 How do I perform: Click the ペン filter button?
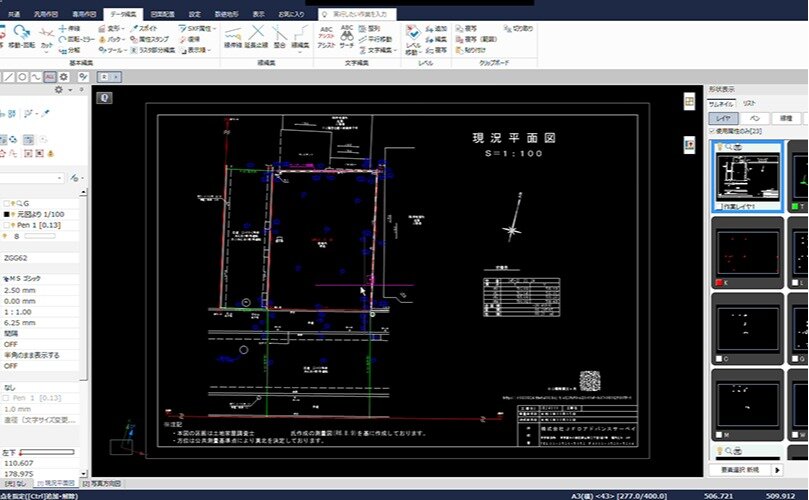755,117
